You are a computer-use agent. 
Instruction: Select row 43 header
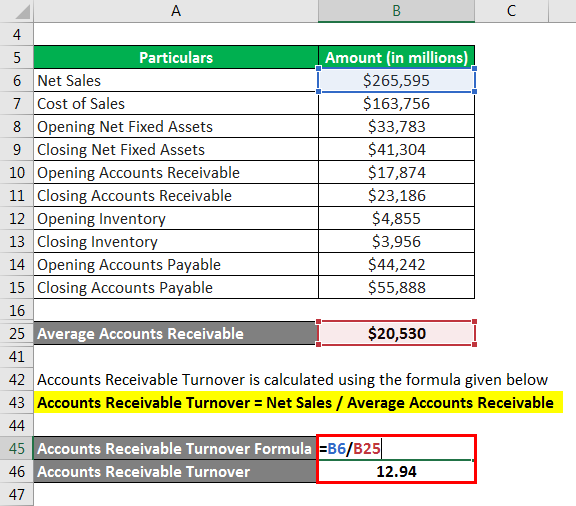17,402
